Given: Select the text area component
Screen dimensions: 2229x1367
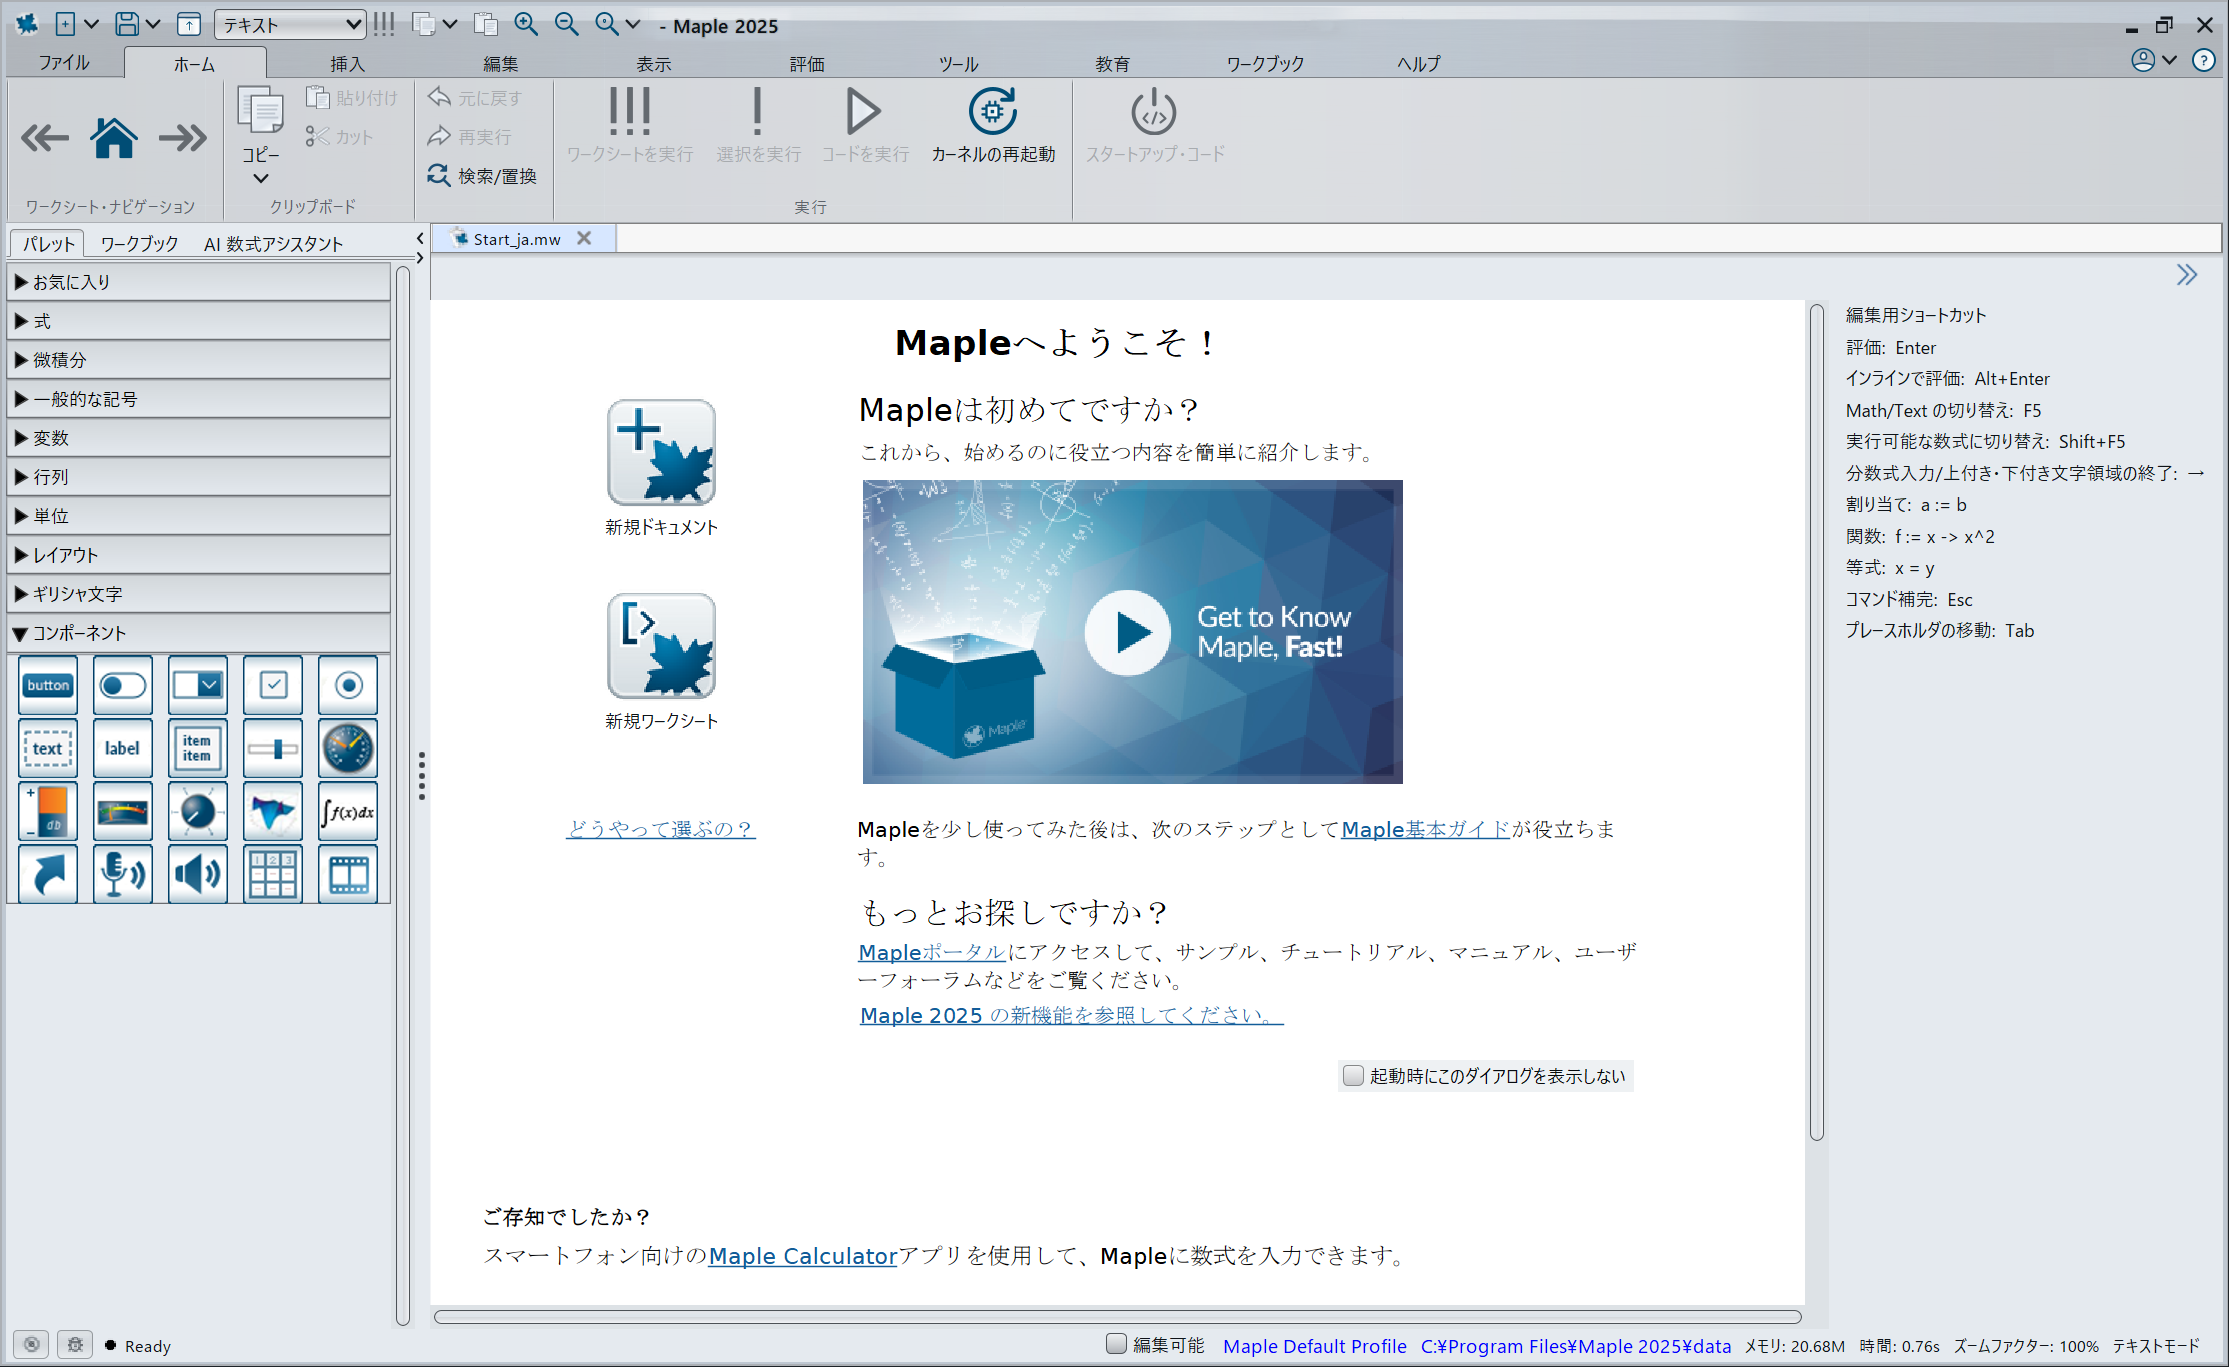Looking at the screenshot, I should tap(48, 748).
